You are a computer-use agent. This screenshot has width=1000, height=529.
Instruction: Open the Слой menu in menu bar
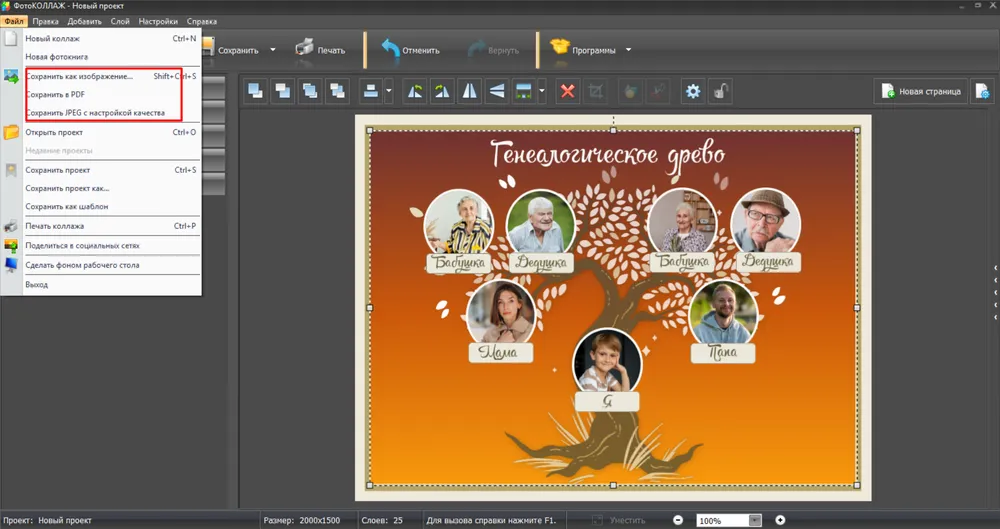[x=120, y=21]
